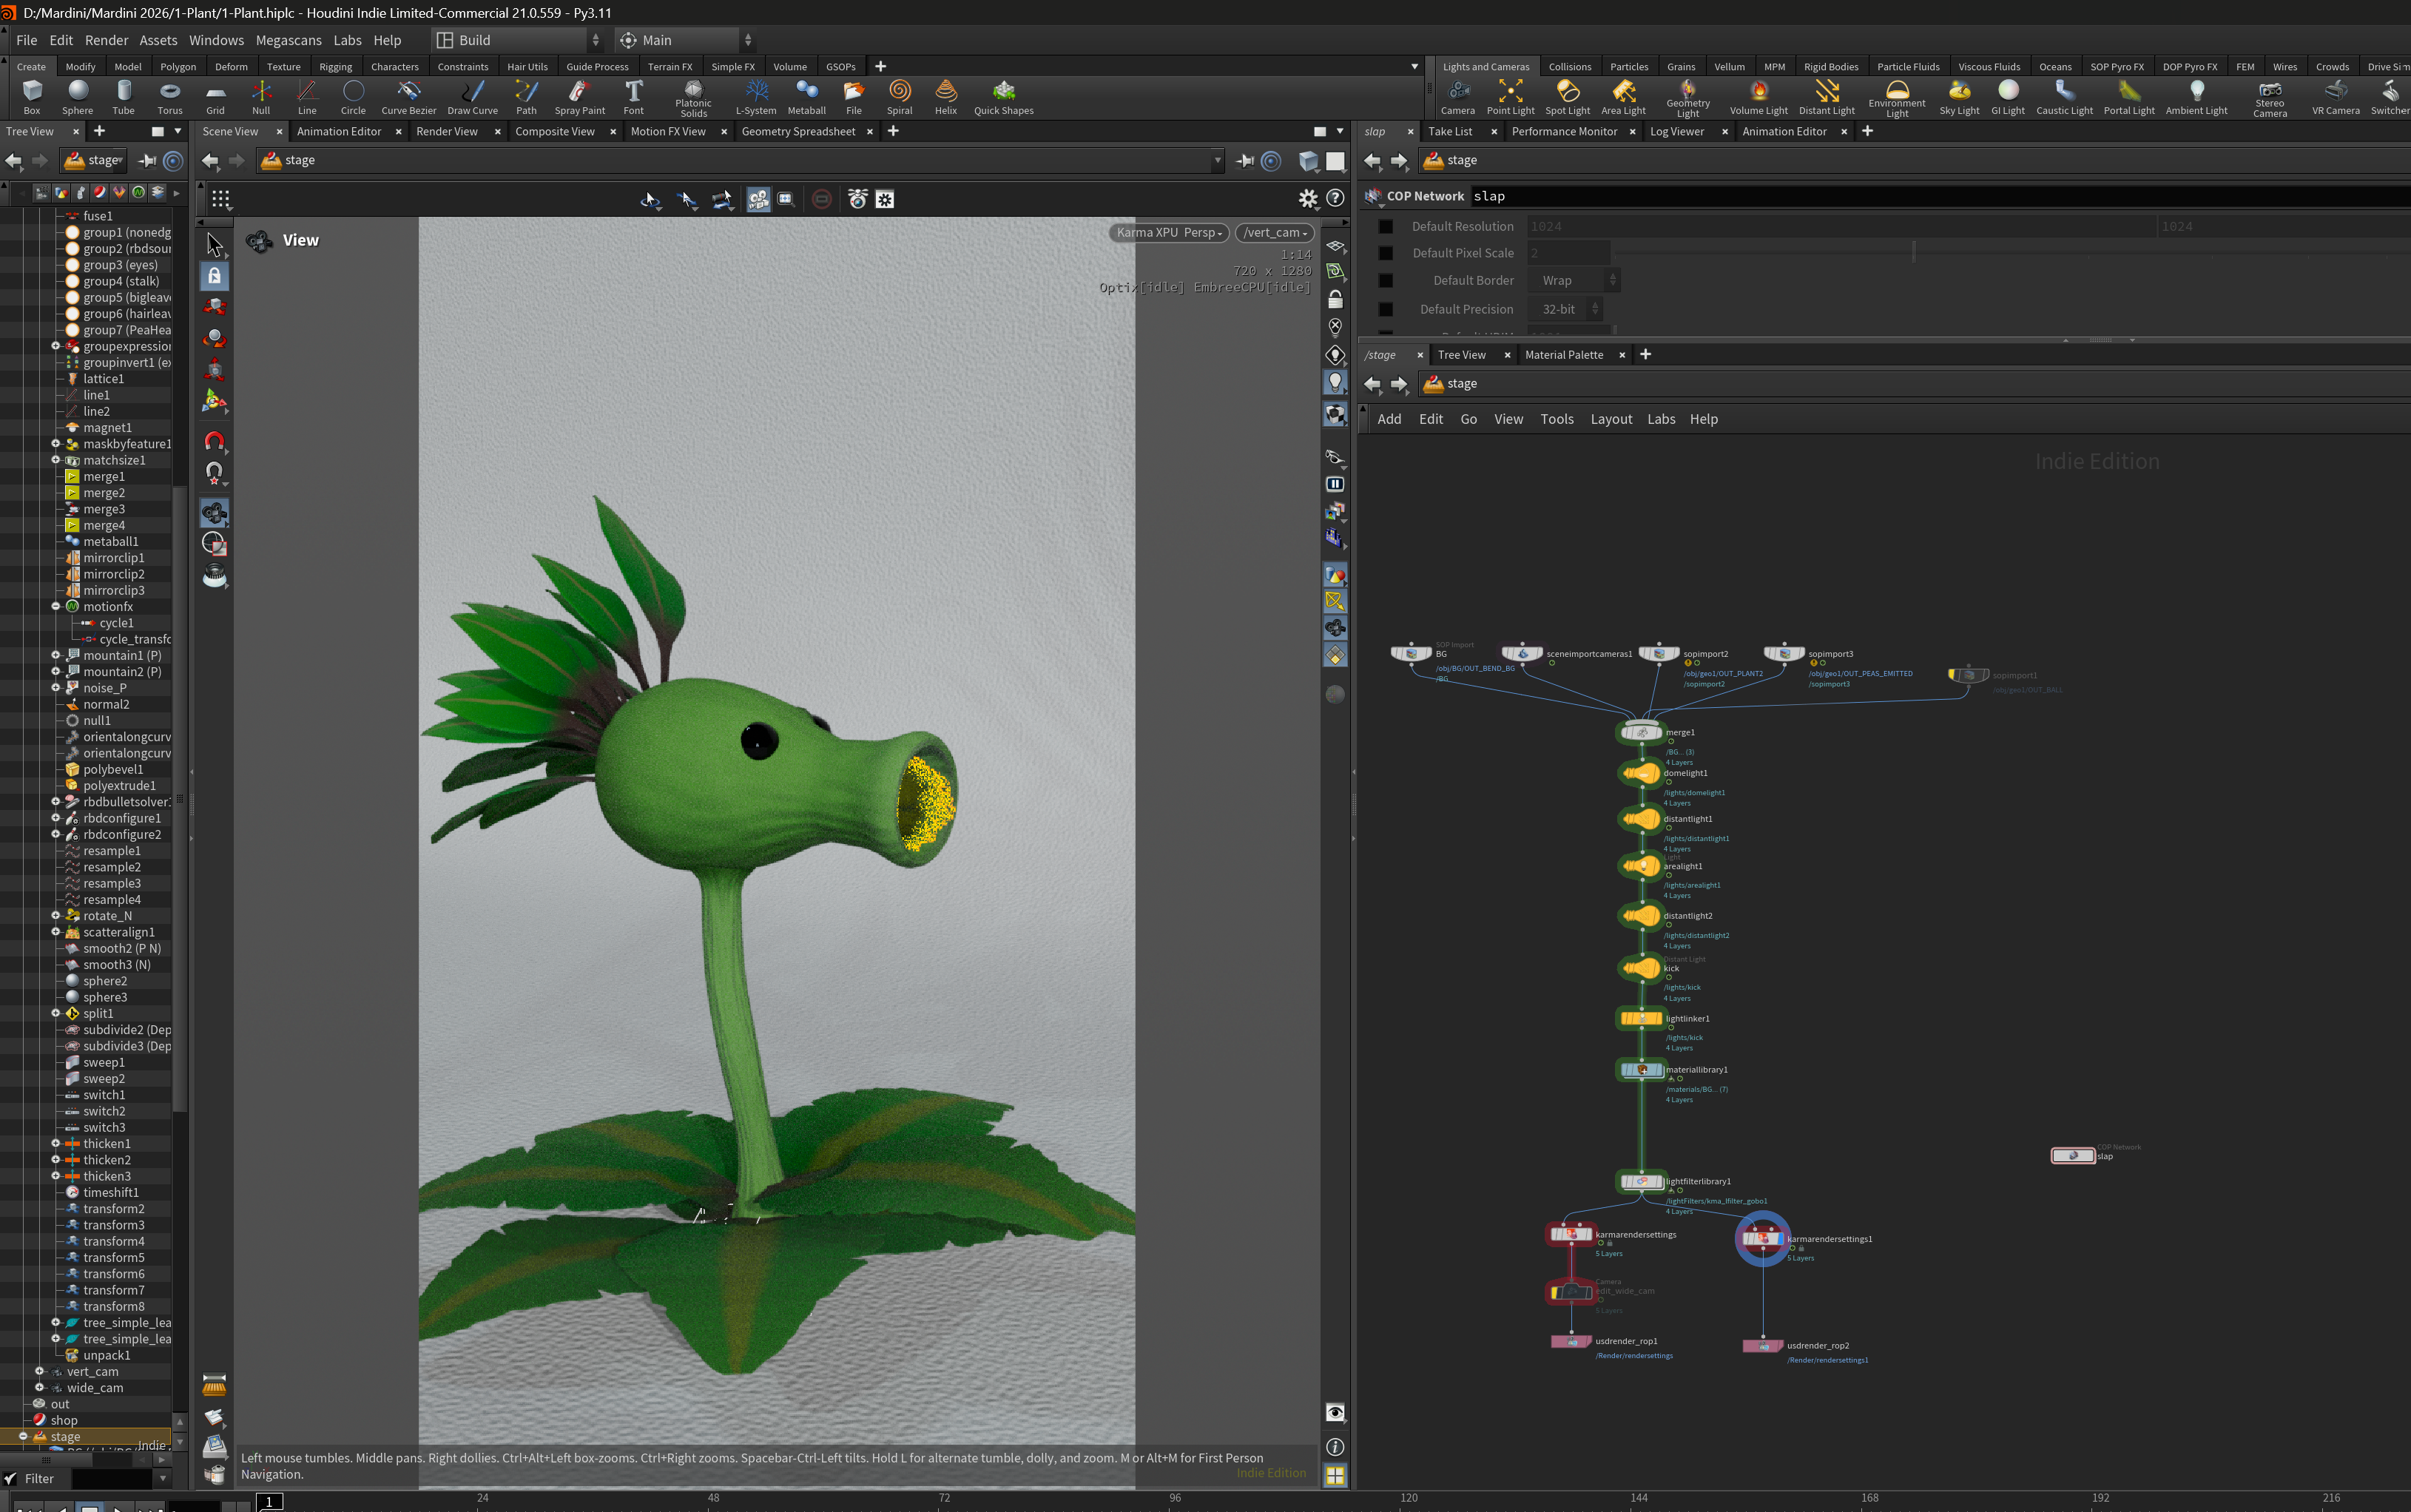Viewport: 2411px width, 1512px height.
Task: Select the Helix shelf tool
Action: click(x=945, y=97)
